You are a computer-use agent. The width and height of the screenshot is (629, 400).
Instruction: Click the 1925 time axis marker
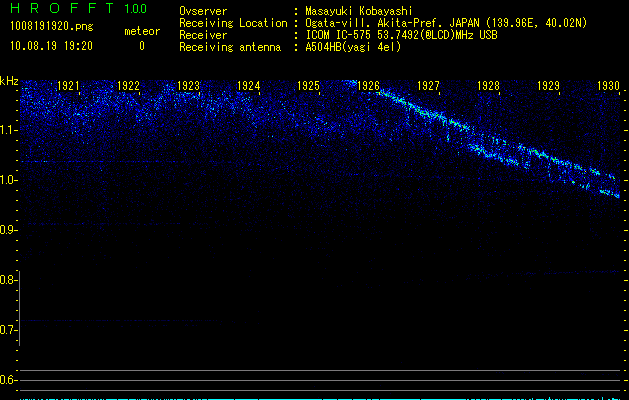tap(308, 86)
